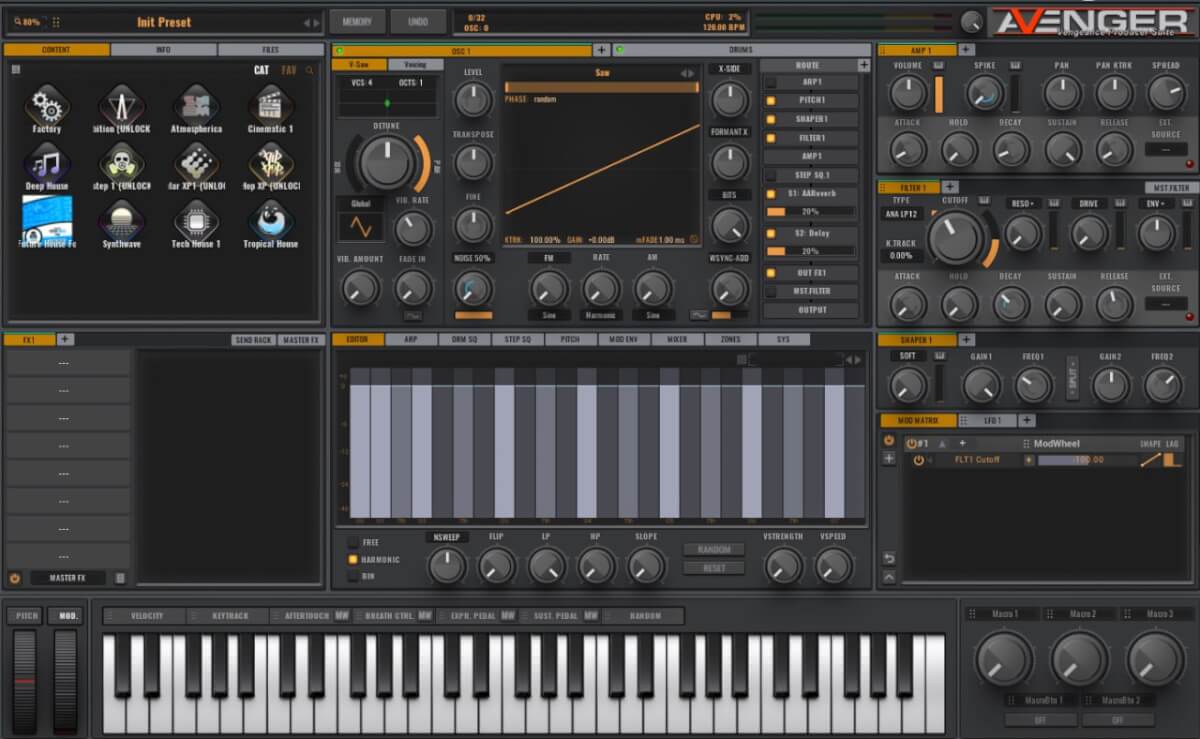Click the search magnifier in content browser
The image size is (1200, 739).
pyautogui.click(x=310, y=70)
